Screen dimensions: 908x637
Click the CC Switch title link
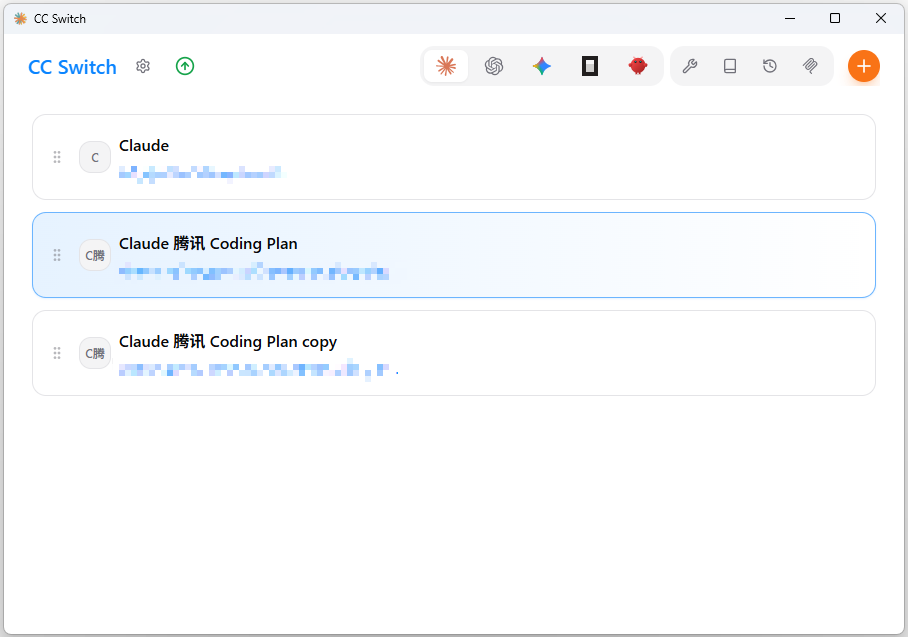click(72, 67)
